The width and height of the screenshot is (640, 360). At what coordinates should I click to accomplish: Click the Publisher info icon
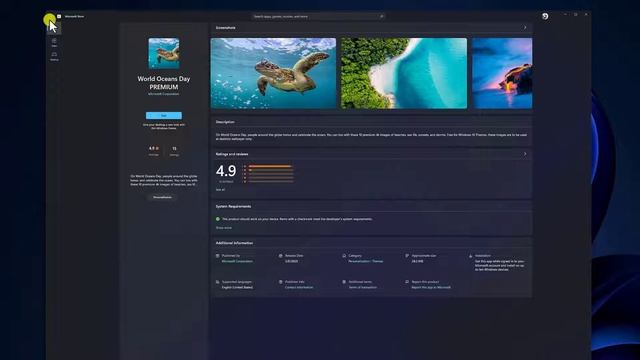pos(280,282)
